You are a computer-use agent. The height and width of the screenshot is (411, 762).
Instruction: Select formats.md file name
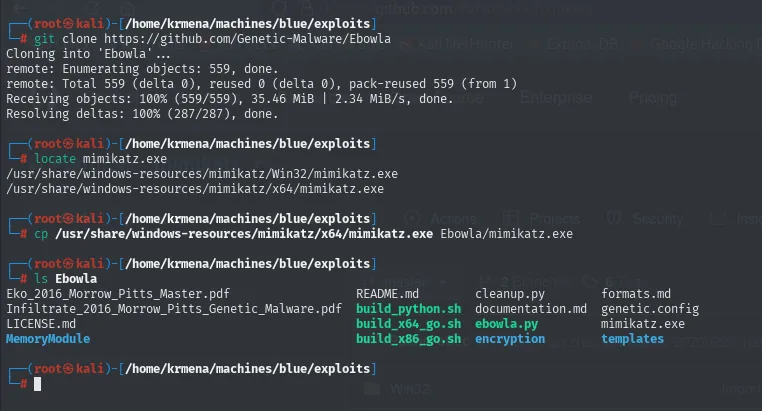click(636, 294)
